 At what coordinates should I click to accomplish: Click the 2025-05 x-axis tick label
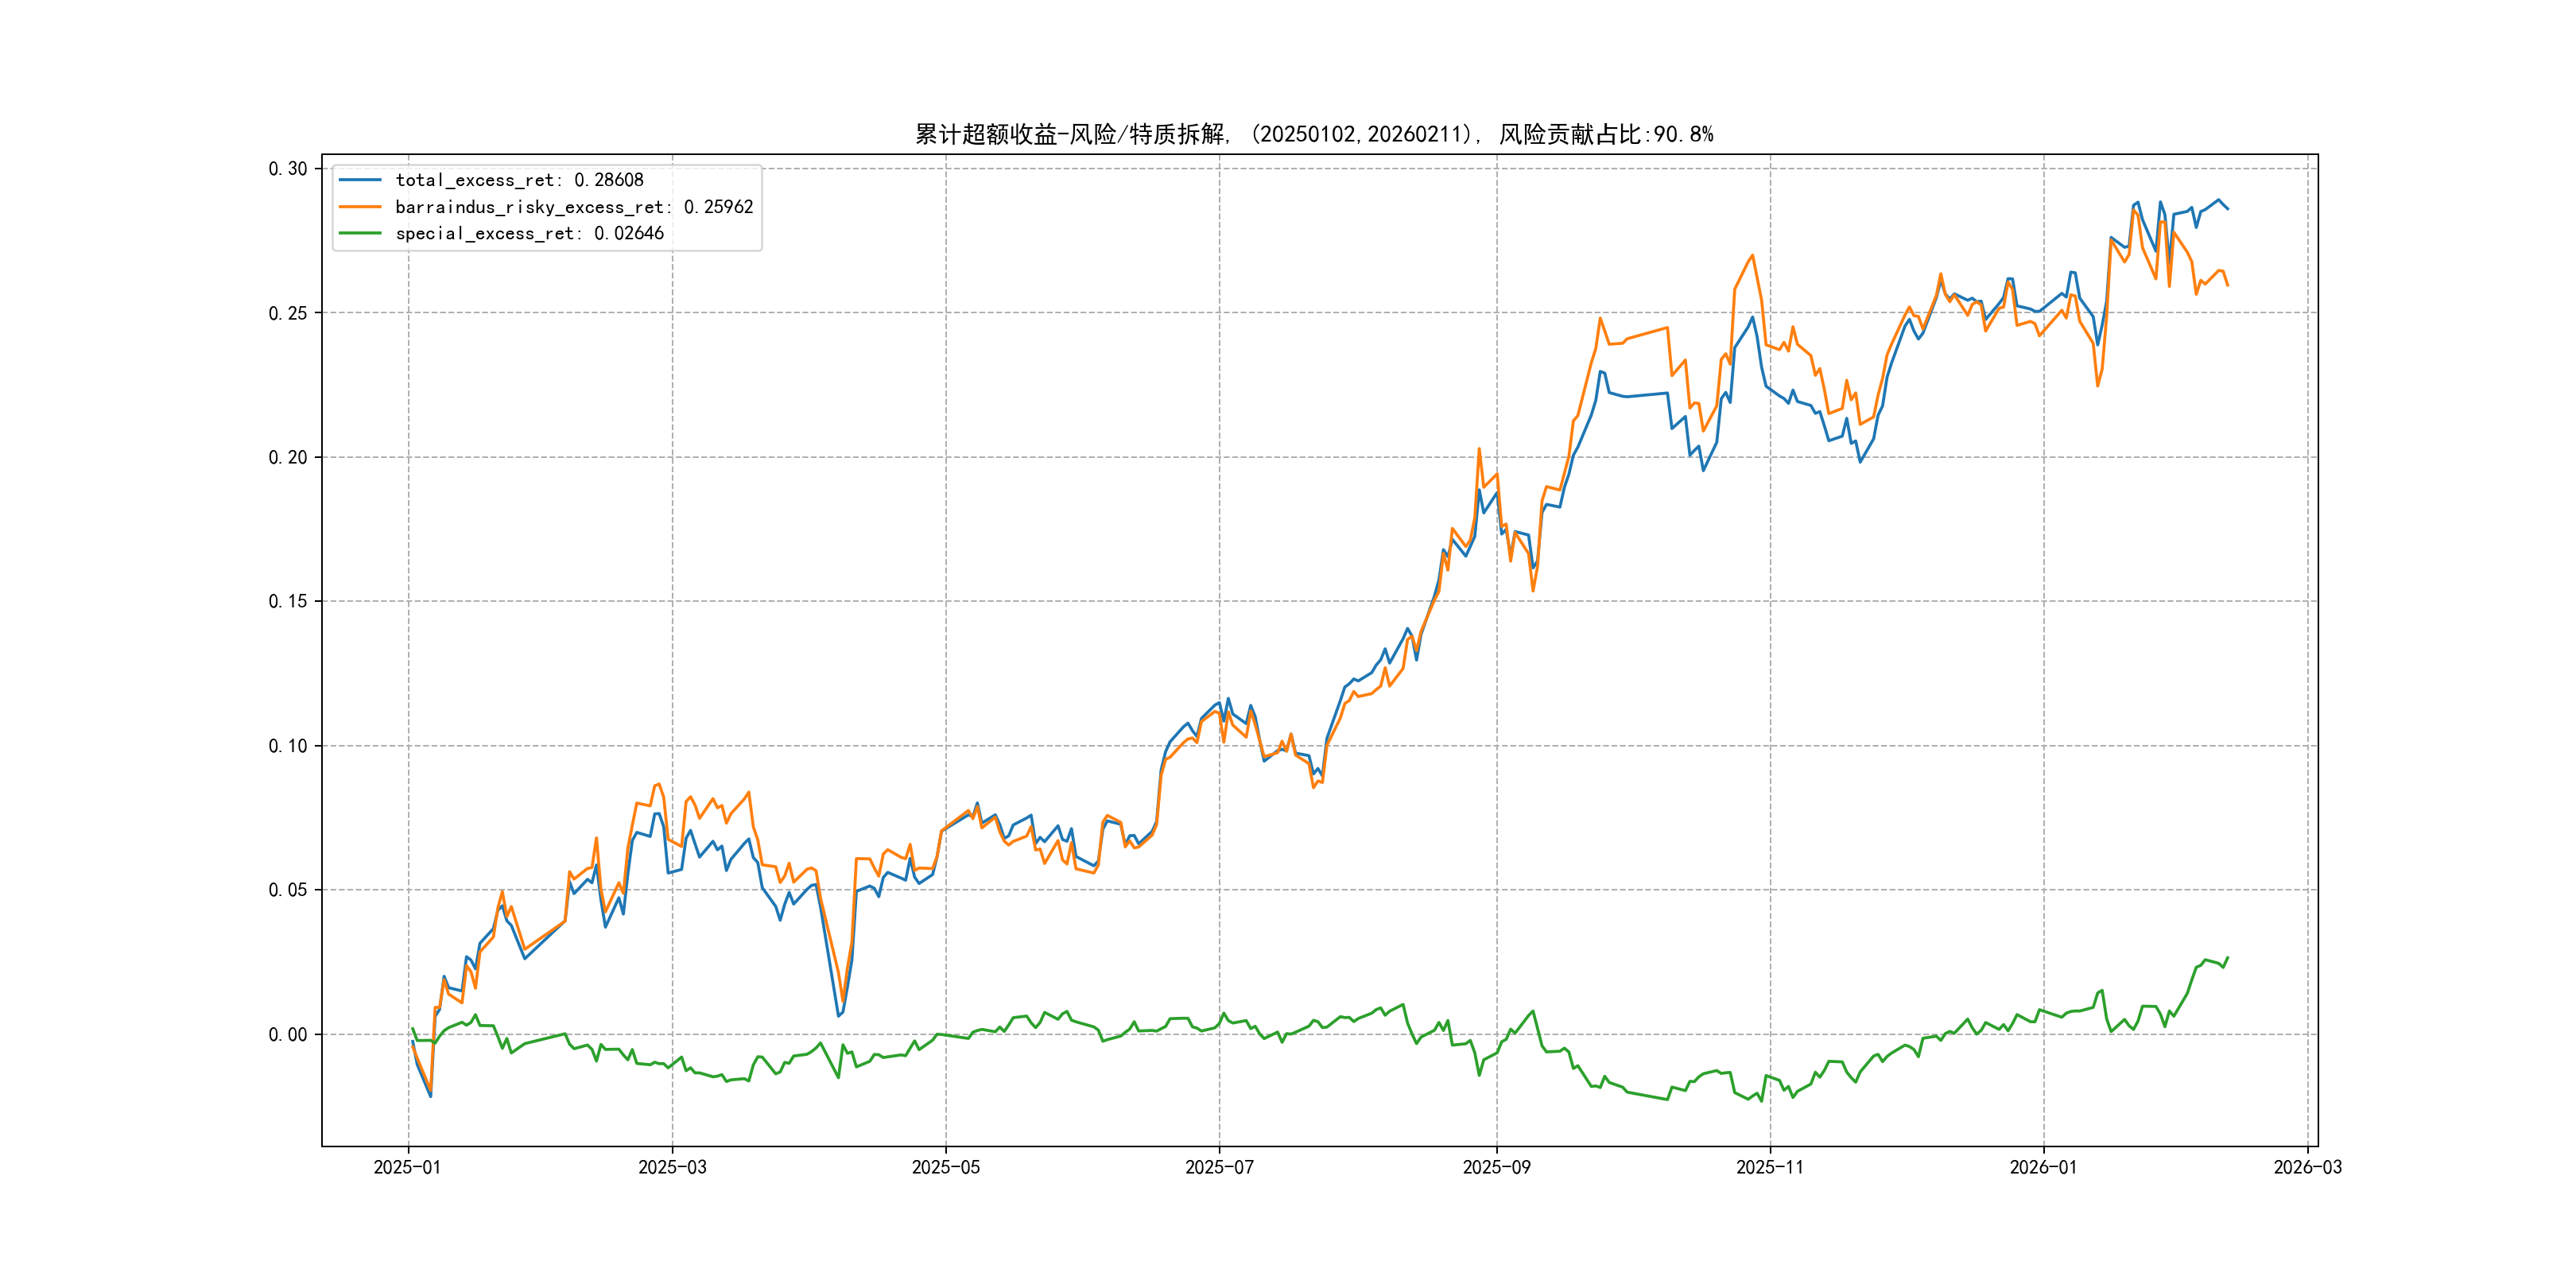tap(945, 1167)
